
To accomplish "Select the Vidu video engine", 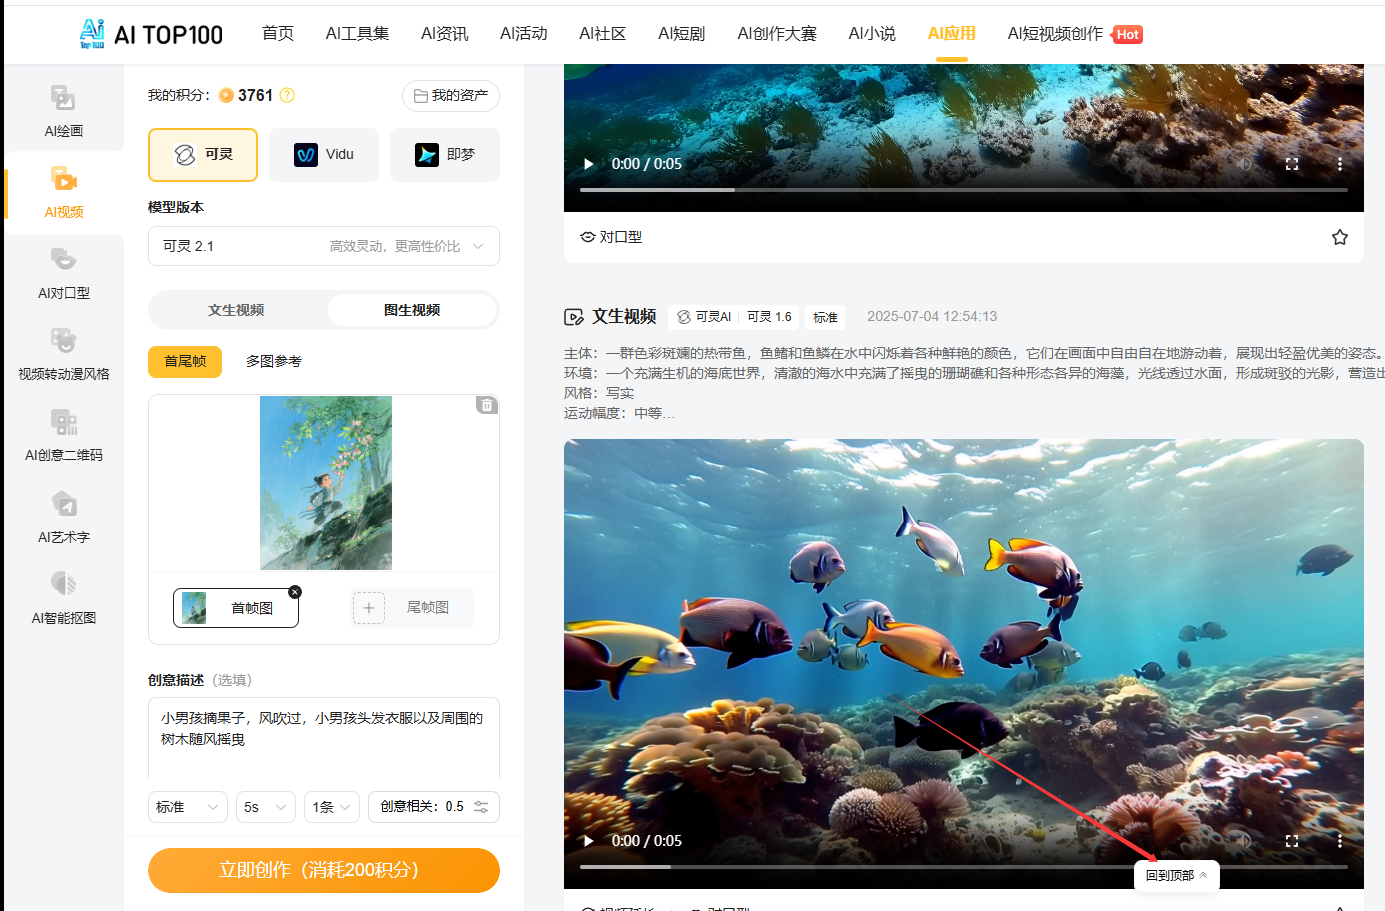I will [324, 155].
